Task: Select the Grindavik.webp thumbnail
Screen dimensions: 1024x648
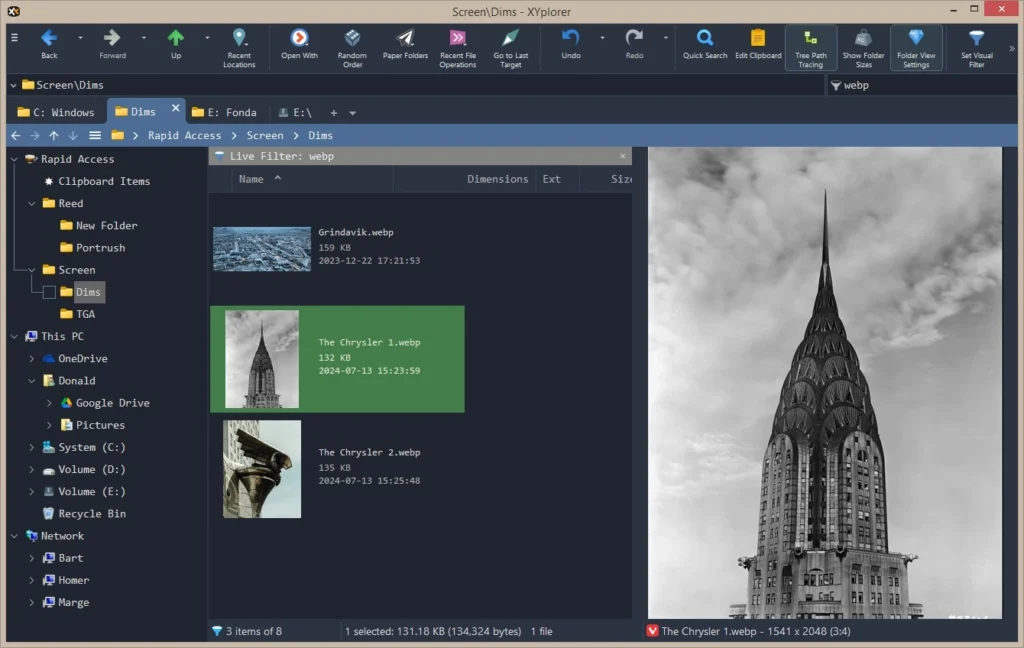Action: click(262, 248)
